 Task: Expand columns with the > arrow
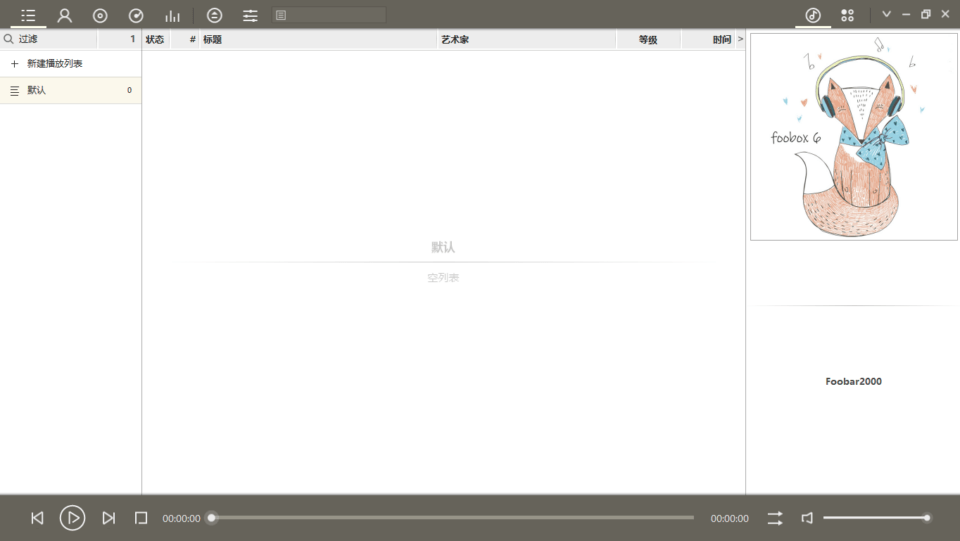(x=740, y=39)
